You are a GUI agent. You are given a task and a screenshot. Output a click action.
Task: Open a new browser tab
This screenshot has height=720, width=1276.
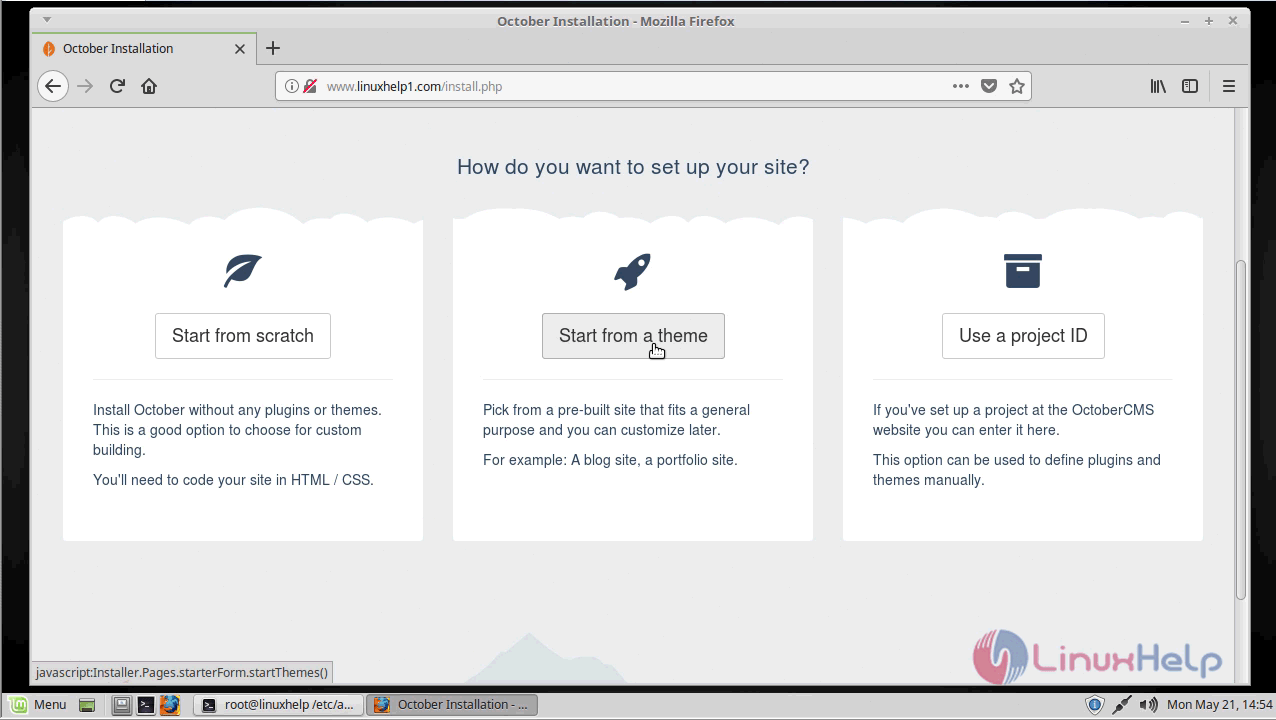tap(273, 48)
